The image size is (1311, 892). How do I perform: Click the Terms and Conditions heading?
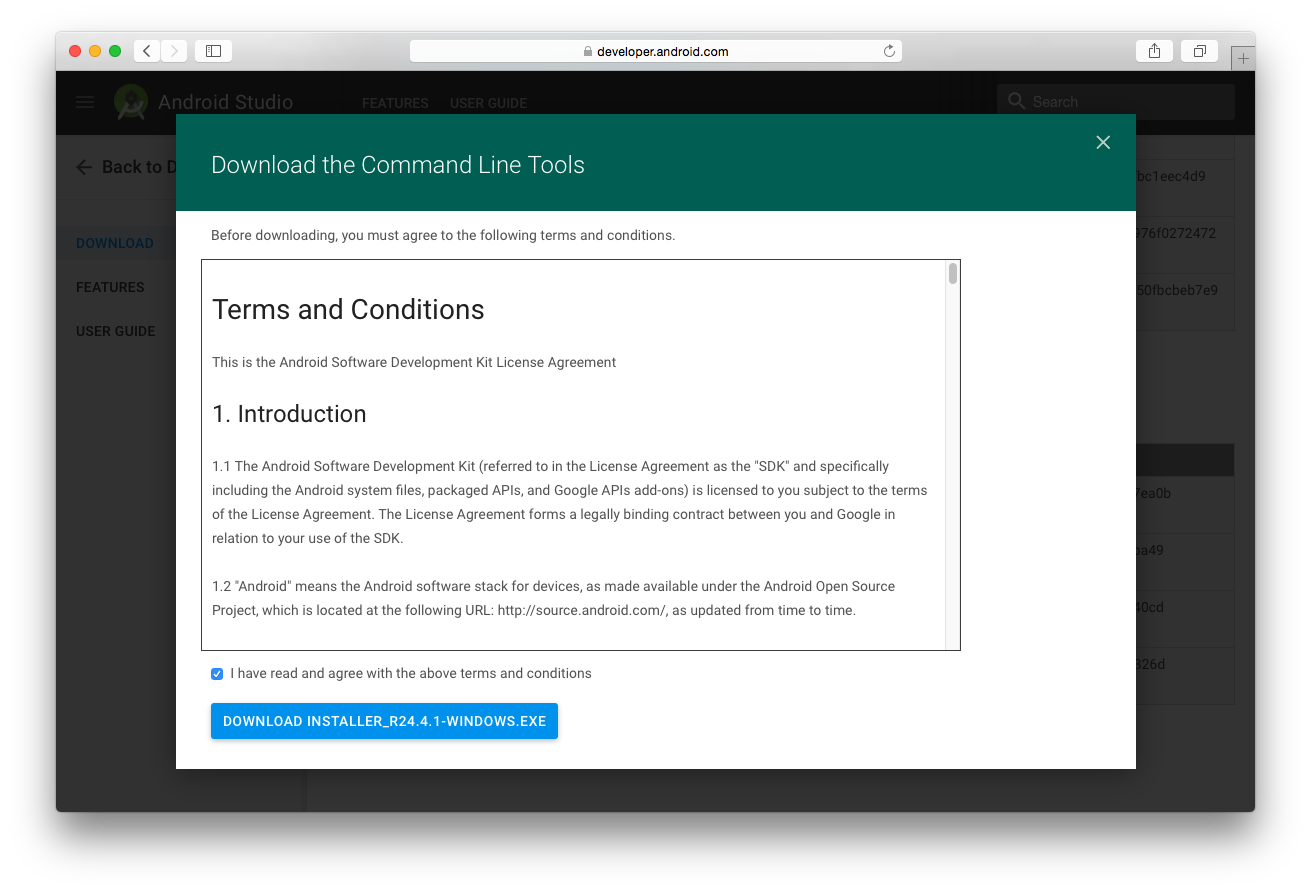(x=348, y=310)
